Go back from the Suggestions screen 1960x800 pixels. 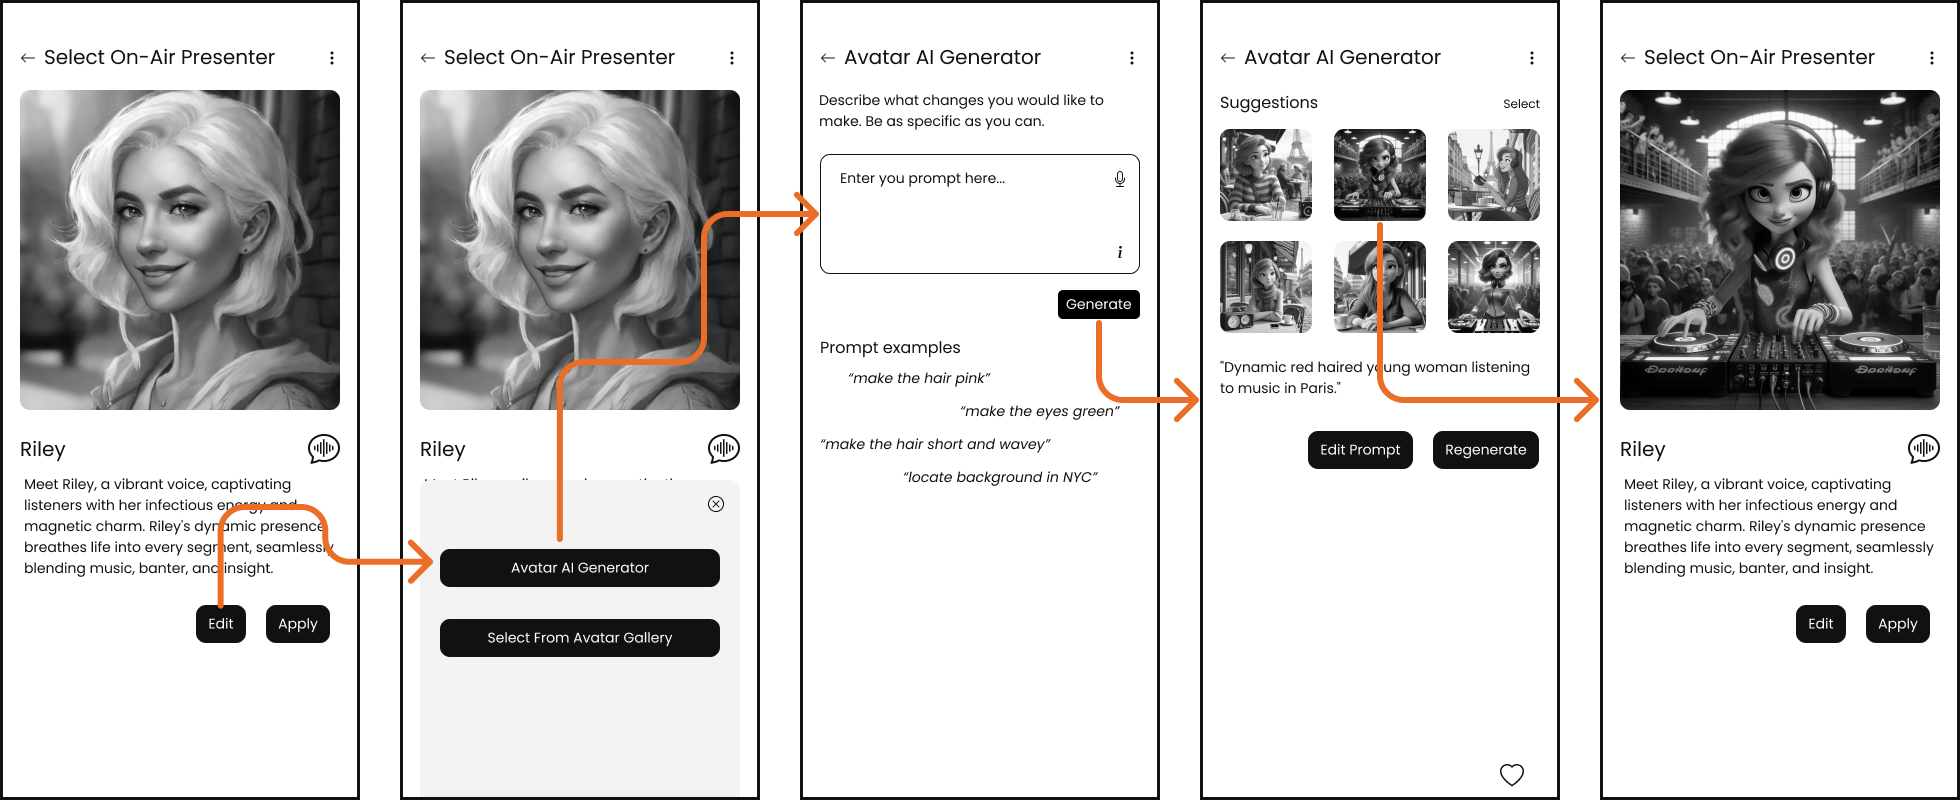coord(1228,58)
